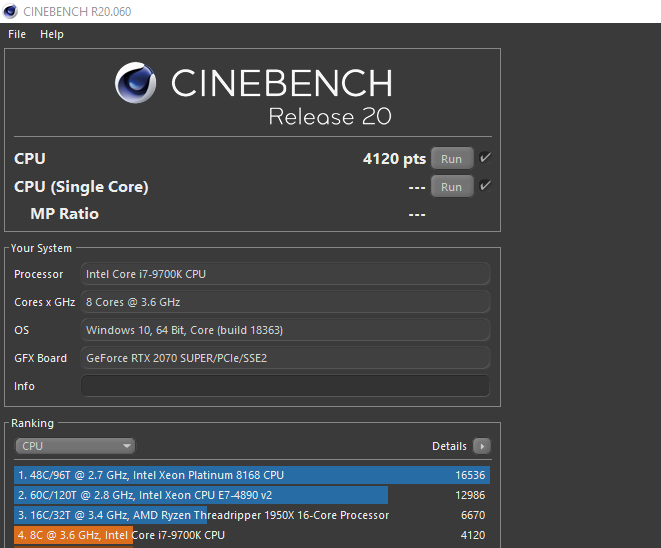The width and height of the screenshot is (661, 548).
Task: Click the 16536 ranking score
Action: 470,475
